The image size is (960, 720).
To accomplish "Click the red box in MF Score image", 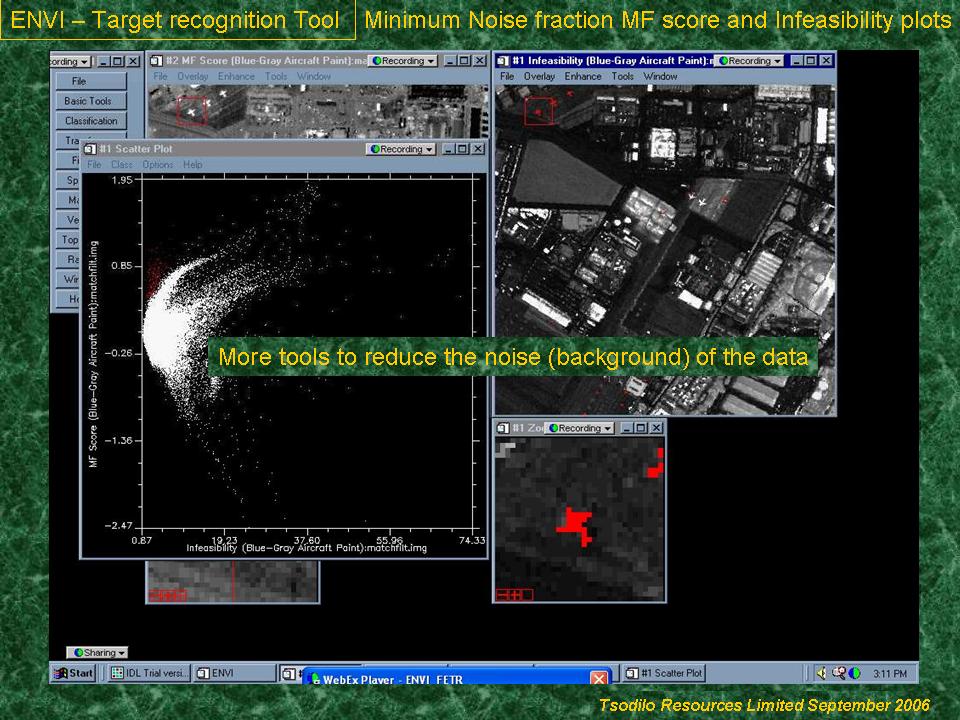I will [192, 110].
